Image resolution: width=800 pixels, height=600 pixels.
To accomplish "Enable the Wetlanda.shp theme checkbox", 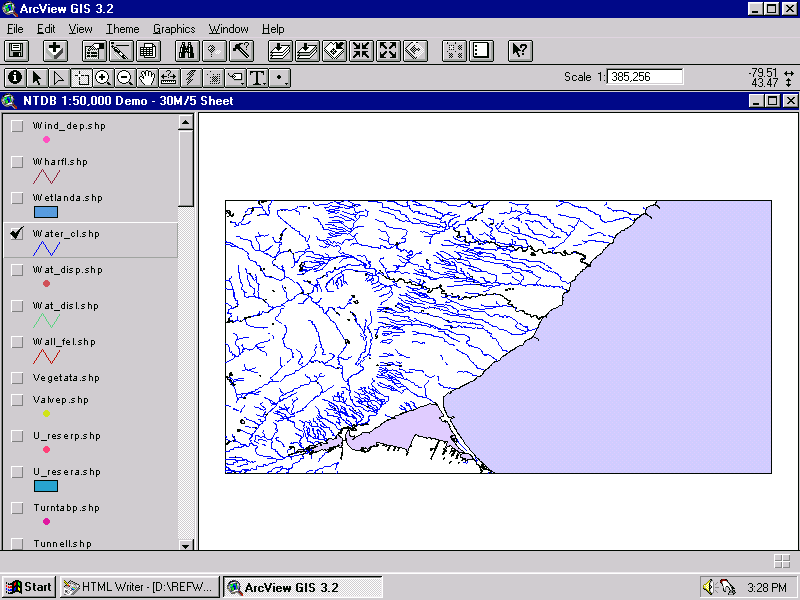I will click(17, 197).
